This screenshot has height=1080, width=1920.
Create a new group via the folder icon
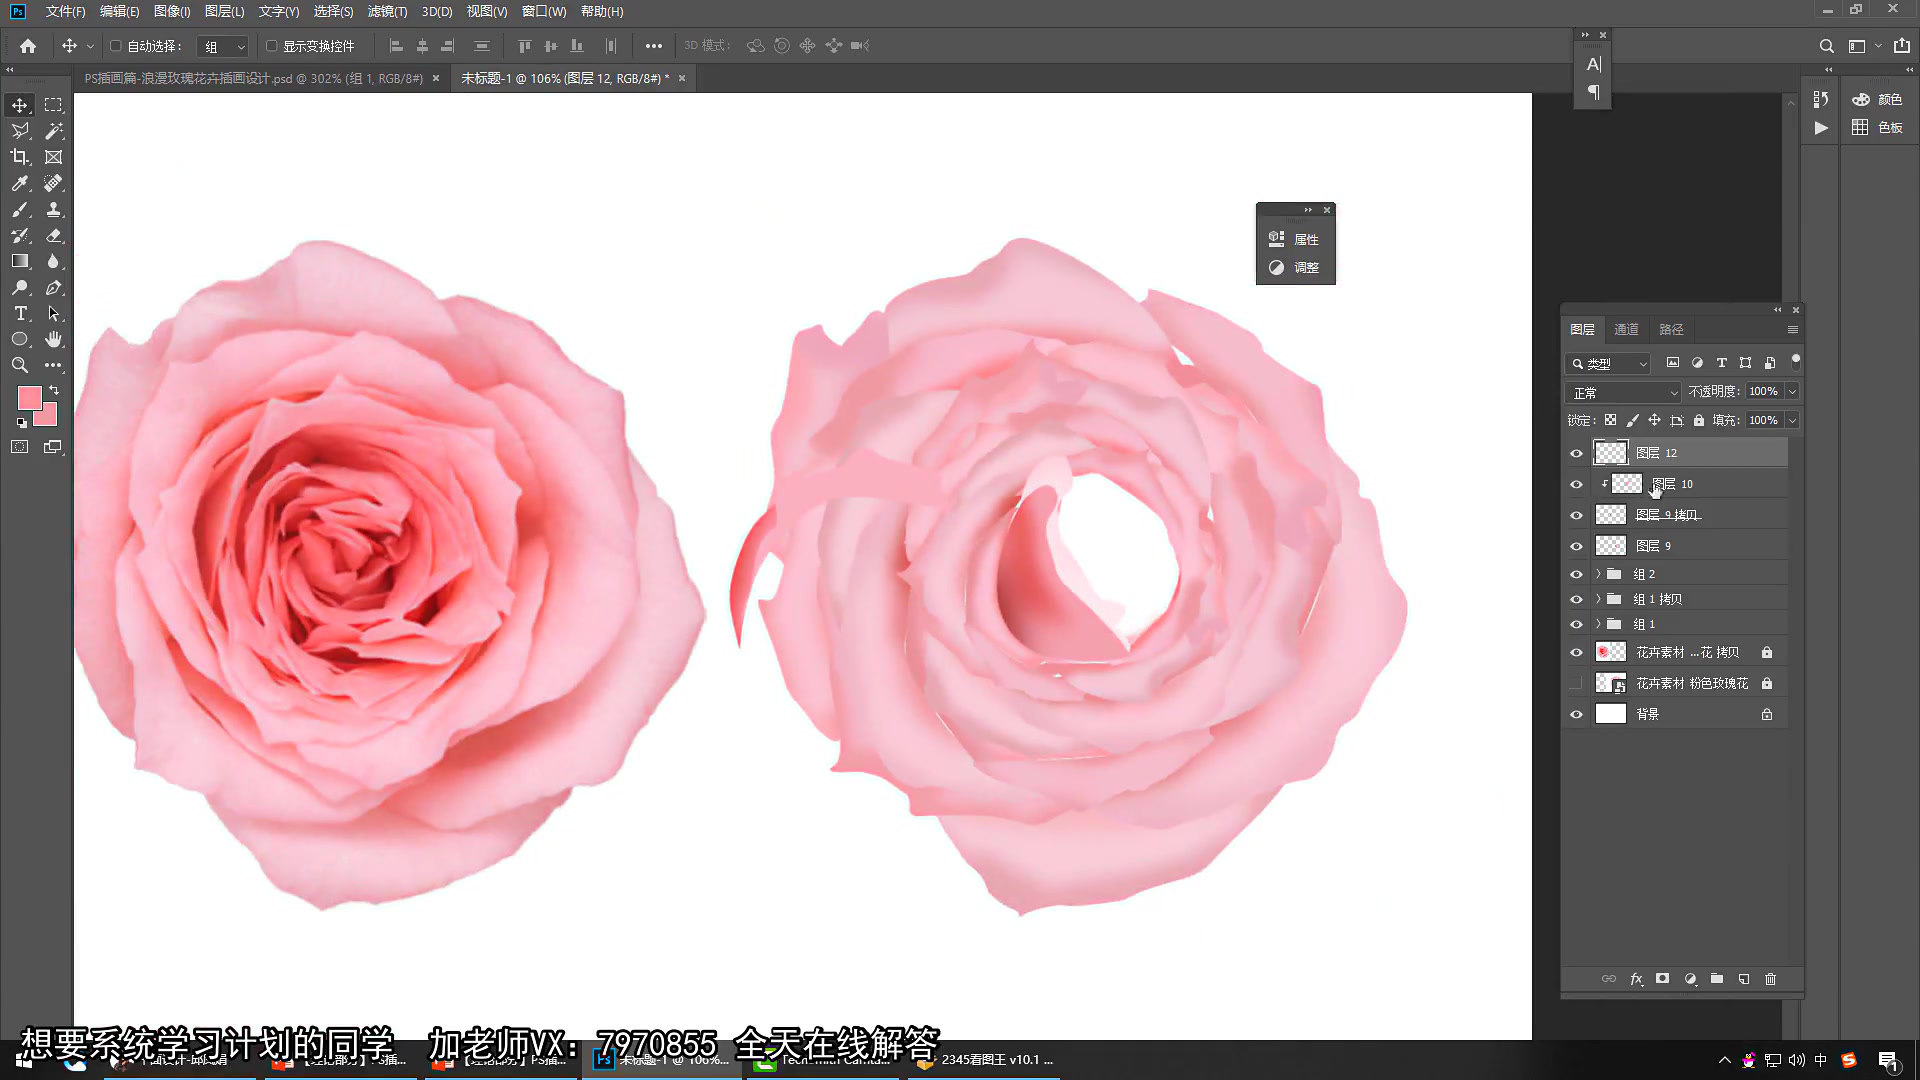tap(1717, 979)
